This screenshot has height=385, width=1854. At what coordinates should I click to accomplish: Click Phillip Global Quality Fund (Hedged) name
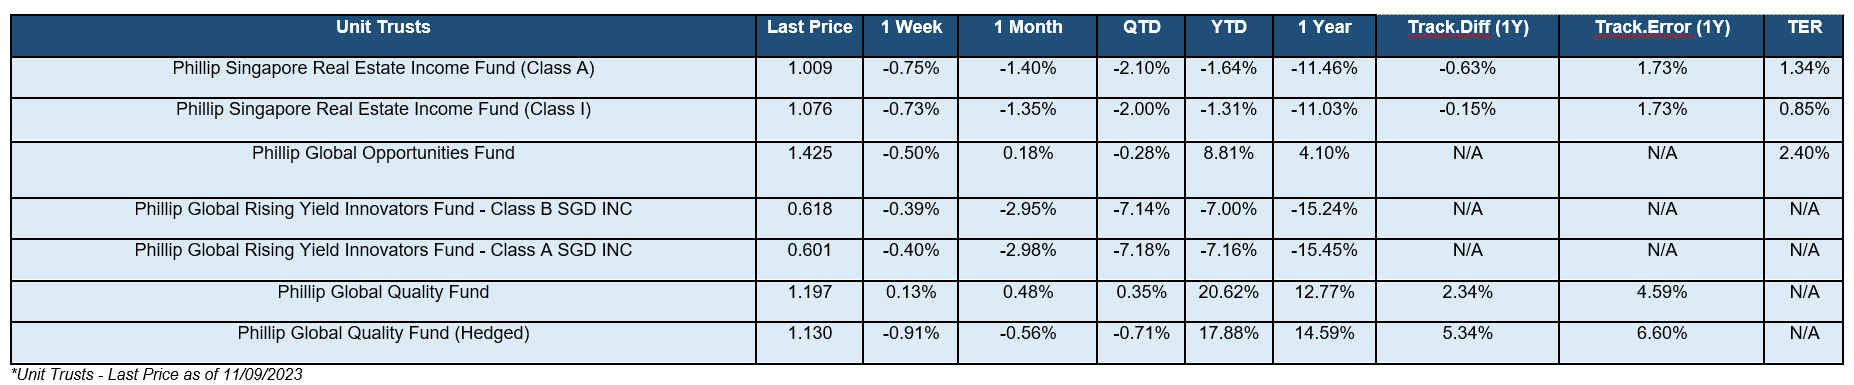click(x=383, y=333)
